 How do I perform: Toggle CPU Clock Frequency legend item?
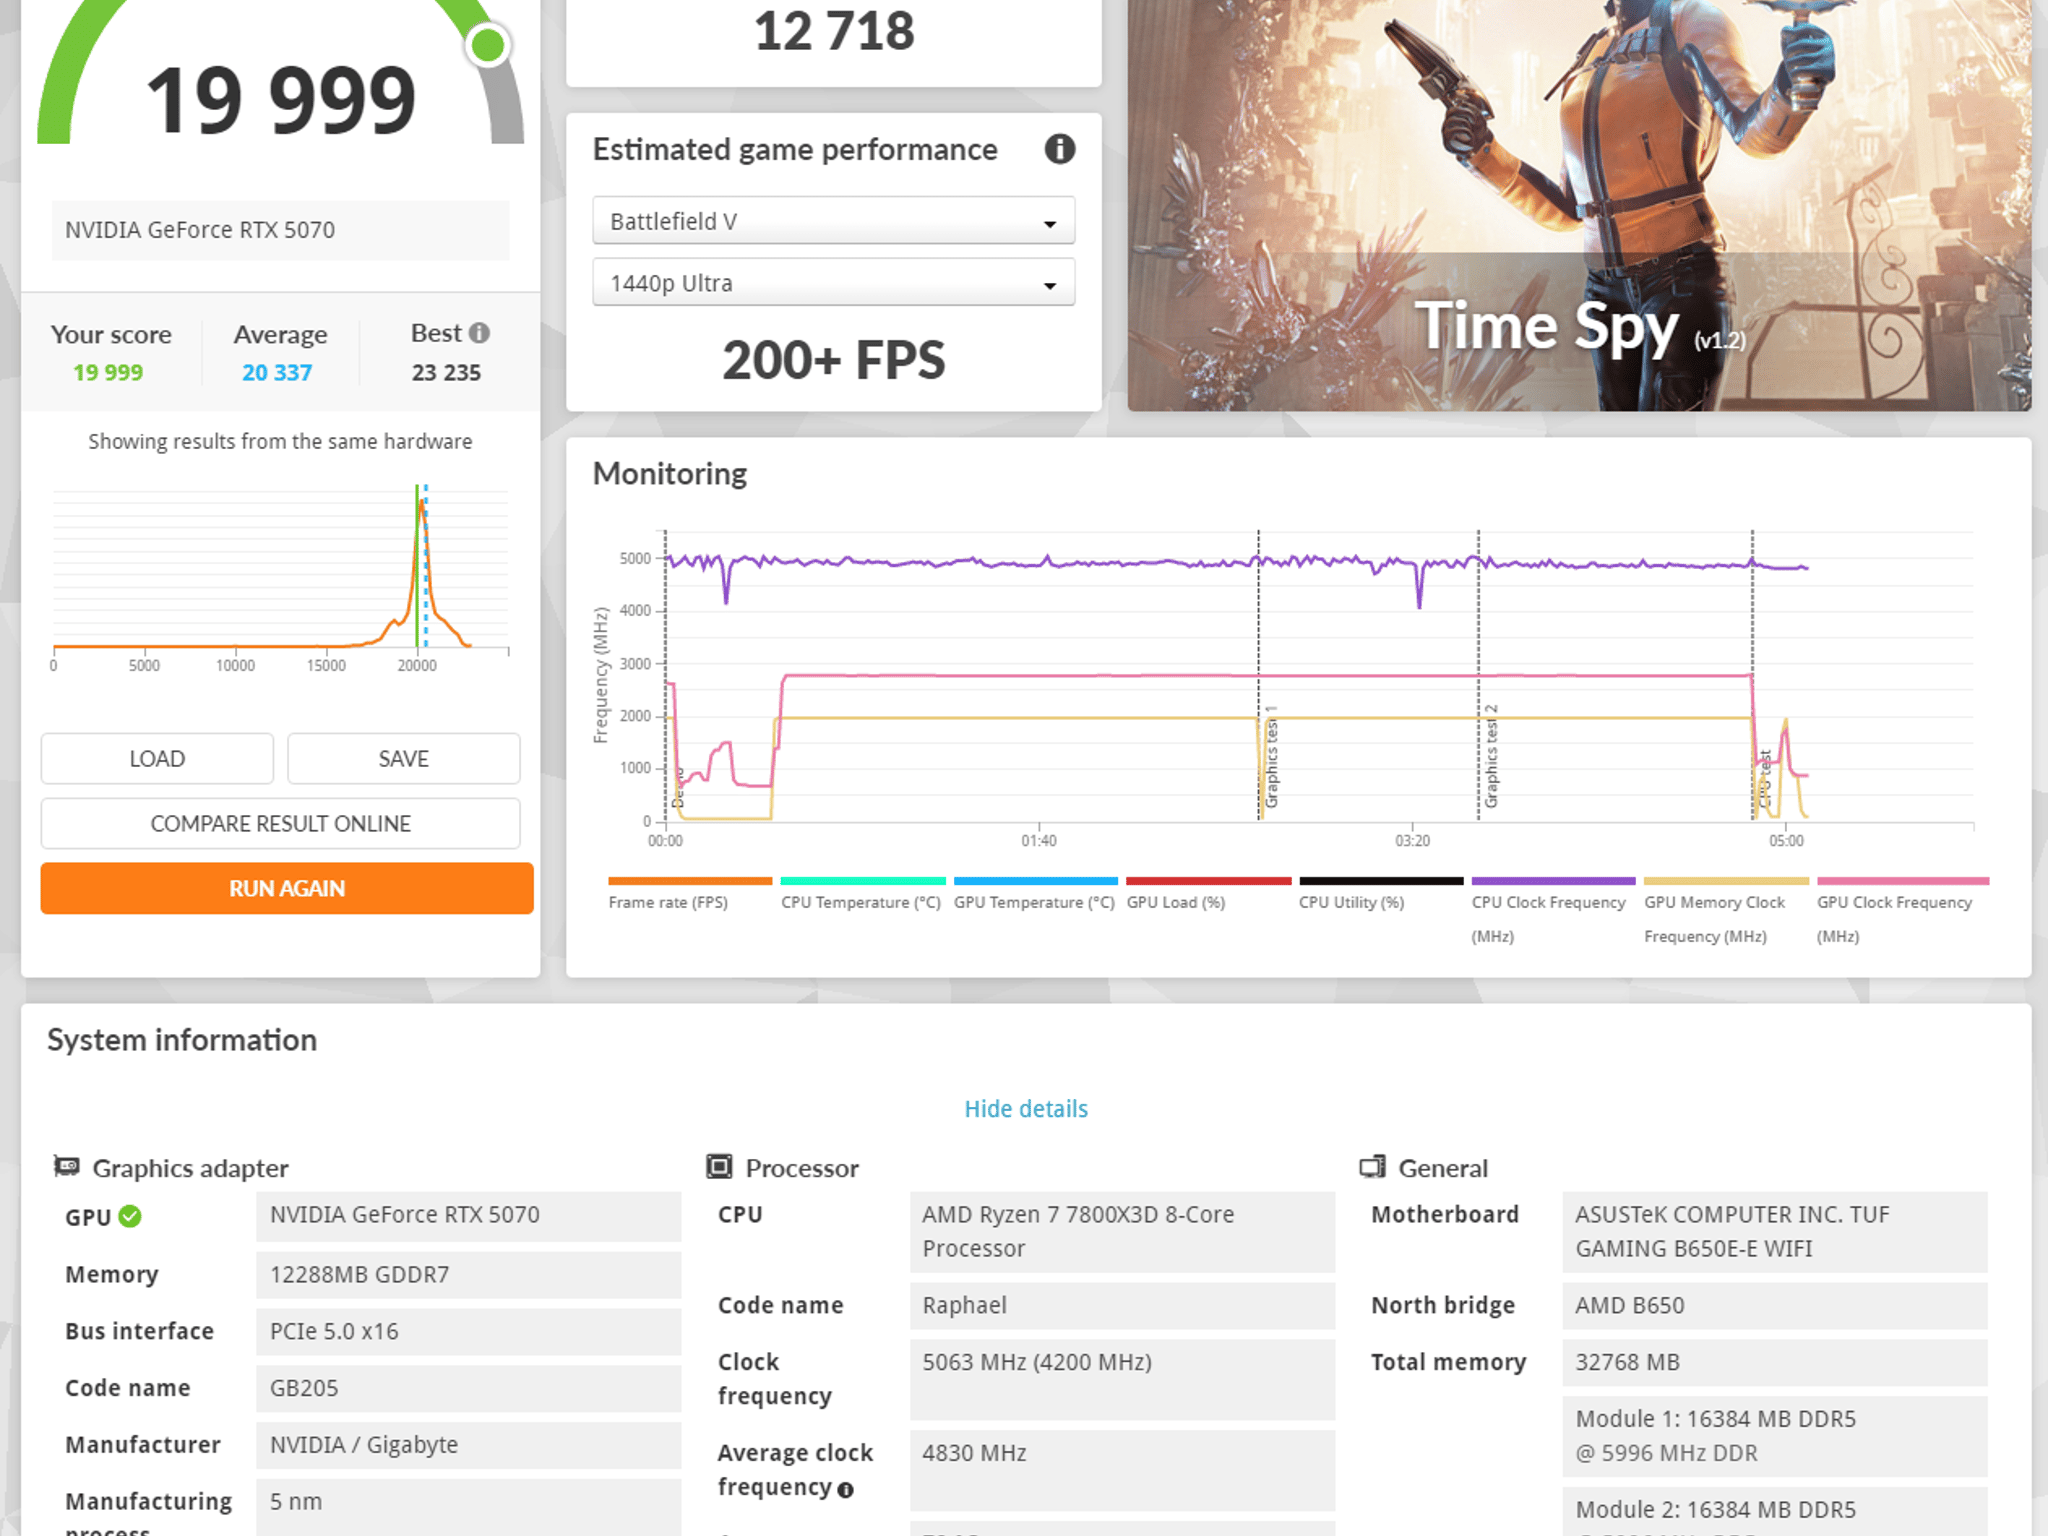[1553, 912]
